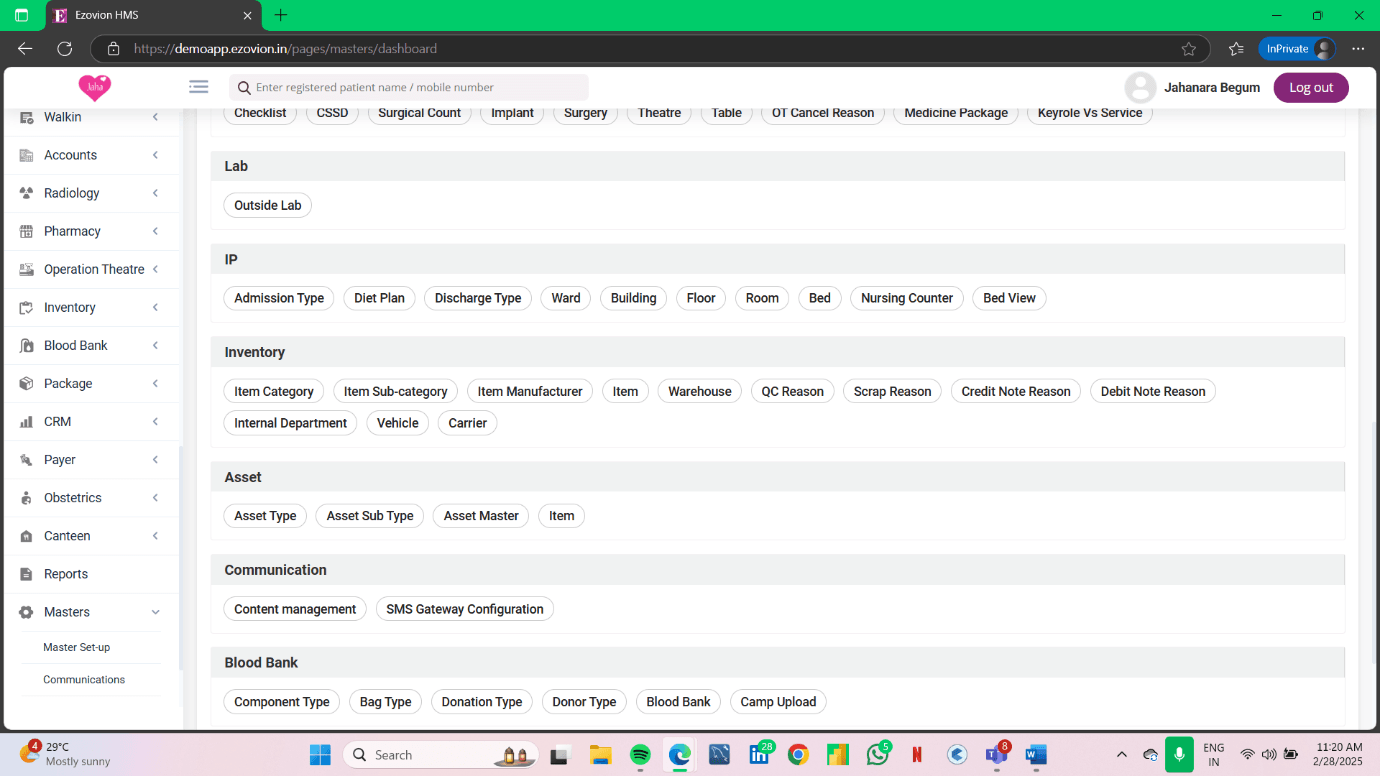Screen dimensions: 1380x776
Task: Click the Log out button
Action: coord(1310,88)
